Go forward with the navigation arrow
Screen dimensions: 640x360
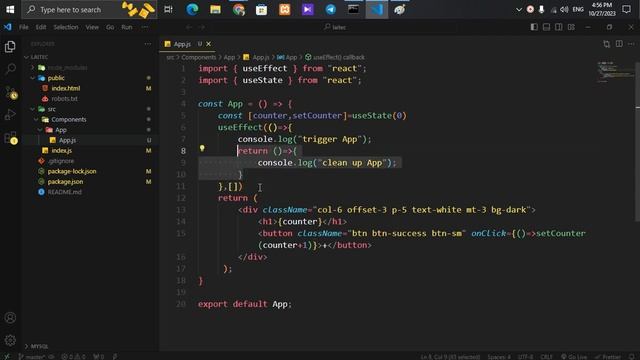(202, 27)
